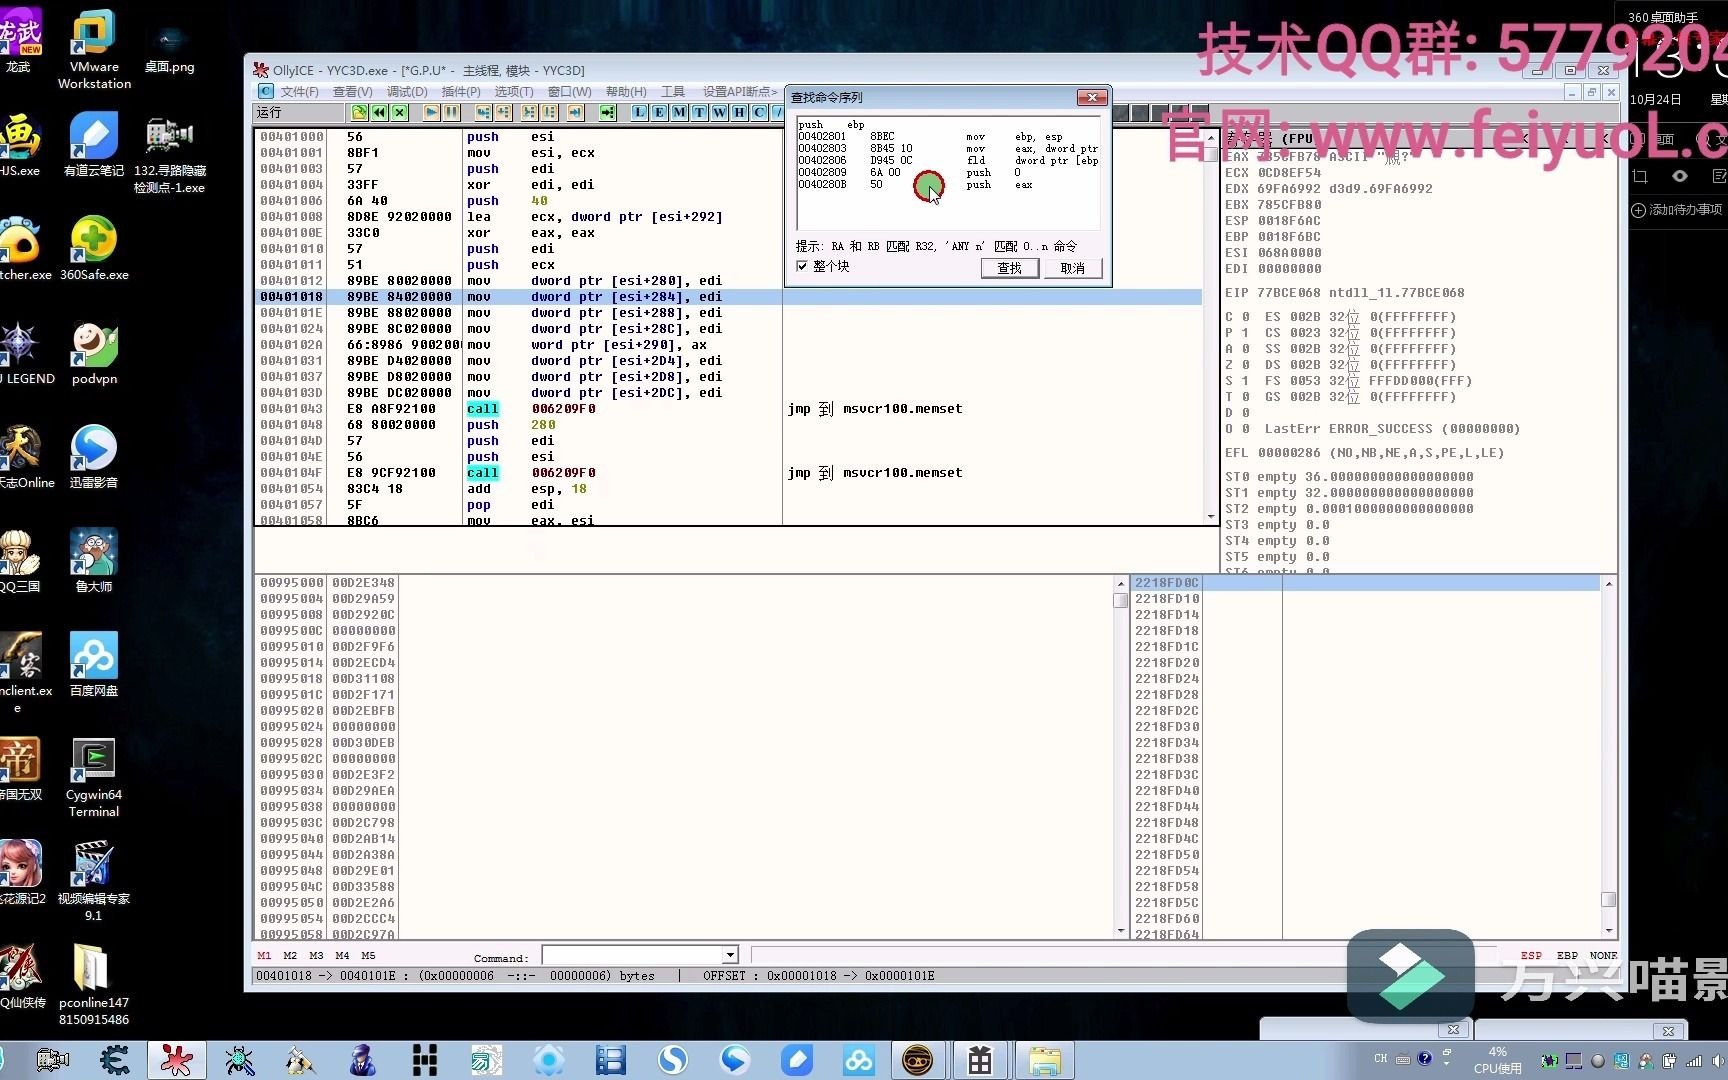Open CPU window (C button)
1728x1080 pixels.
click(759, 112)
